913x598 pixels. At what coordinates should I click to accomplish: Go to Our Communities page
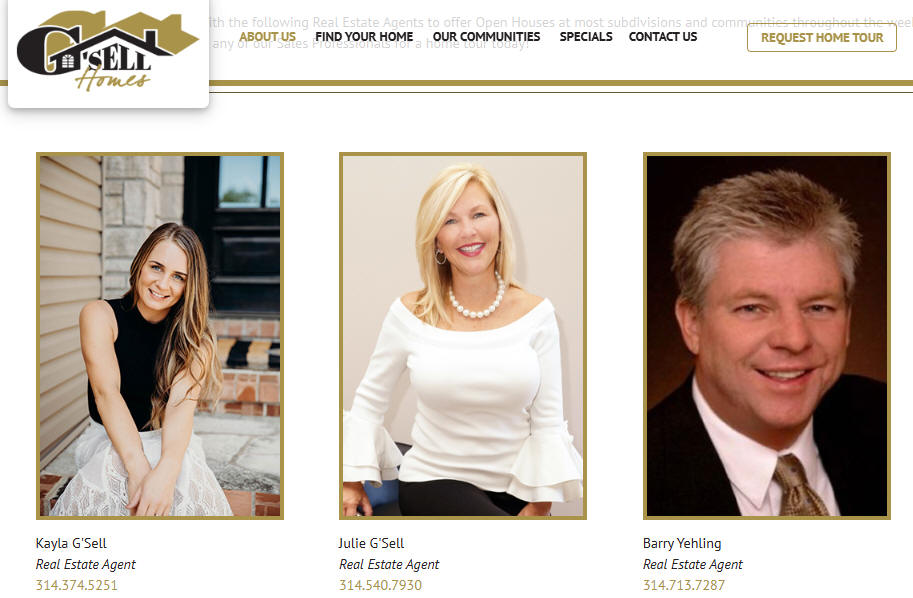[x=486, y=37]
